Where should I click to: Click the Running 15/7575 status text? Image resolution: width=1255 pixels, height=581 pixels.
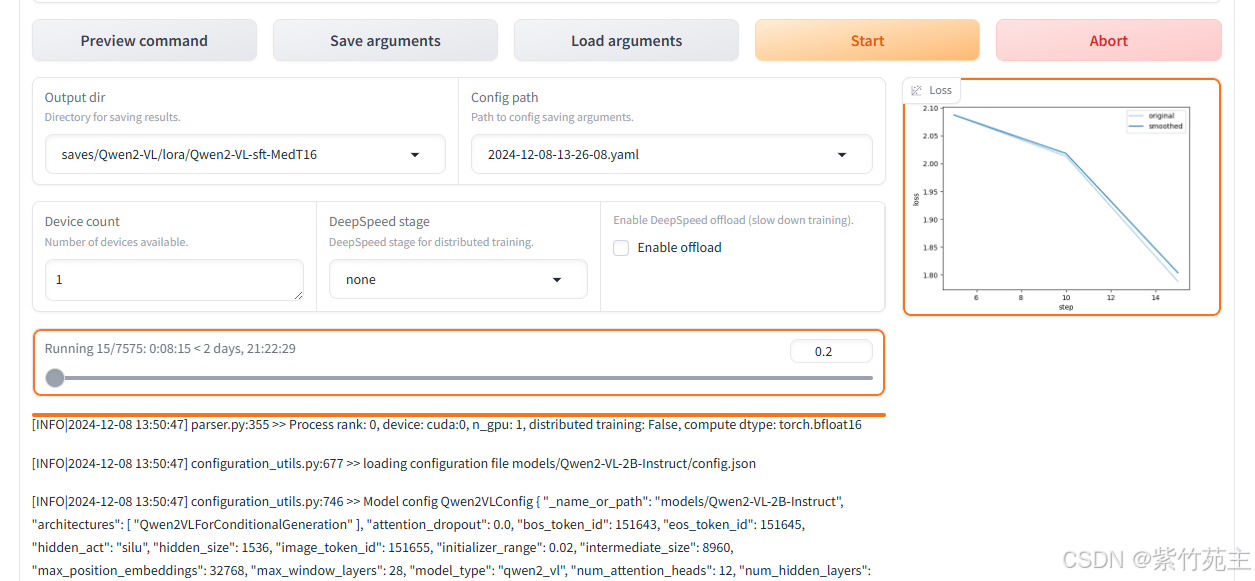[x=170, y=348]
